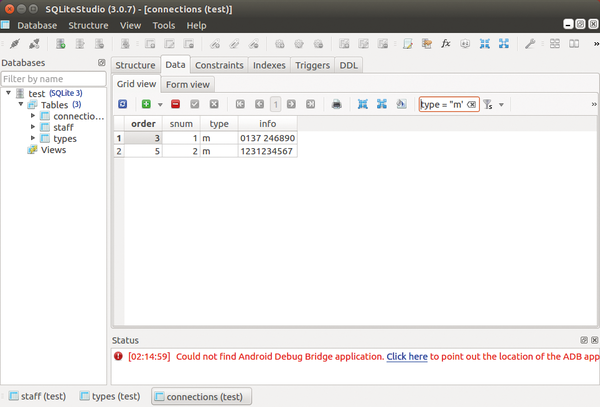Expand the staff table node
600x407 pixels.
[x=33, y=127]
